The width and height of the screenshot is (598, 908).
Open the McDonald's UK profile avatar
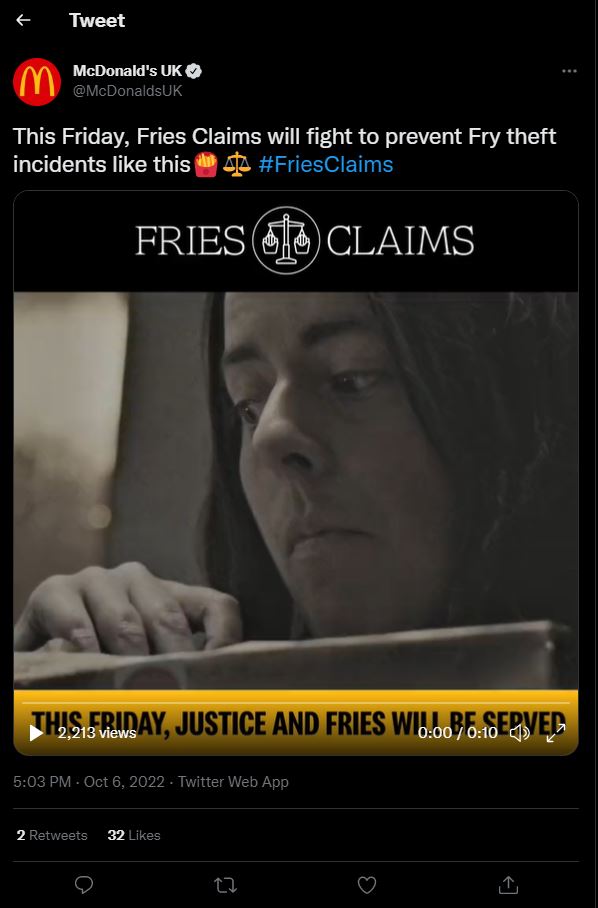37,82
